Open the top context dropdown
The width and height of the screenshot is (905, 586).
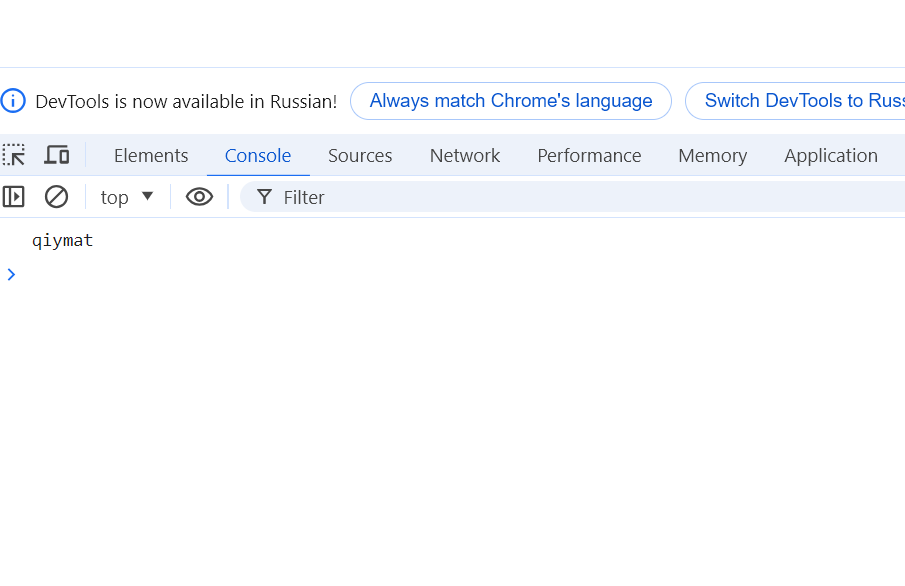[x=127, y=197]
